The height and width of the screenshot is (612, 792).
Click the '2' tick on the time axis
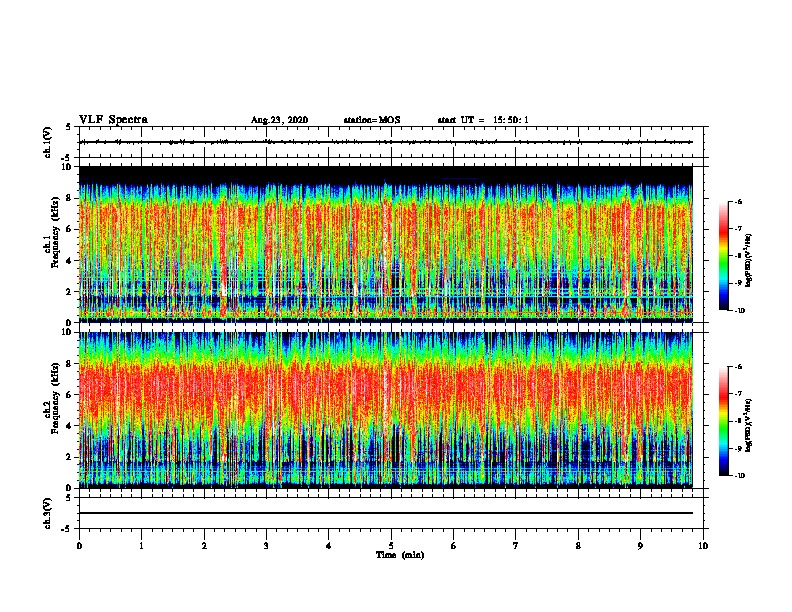204,546
